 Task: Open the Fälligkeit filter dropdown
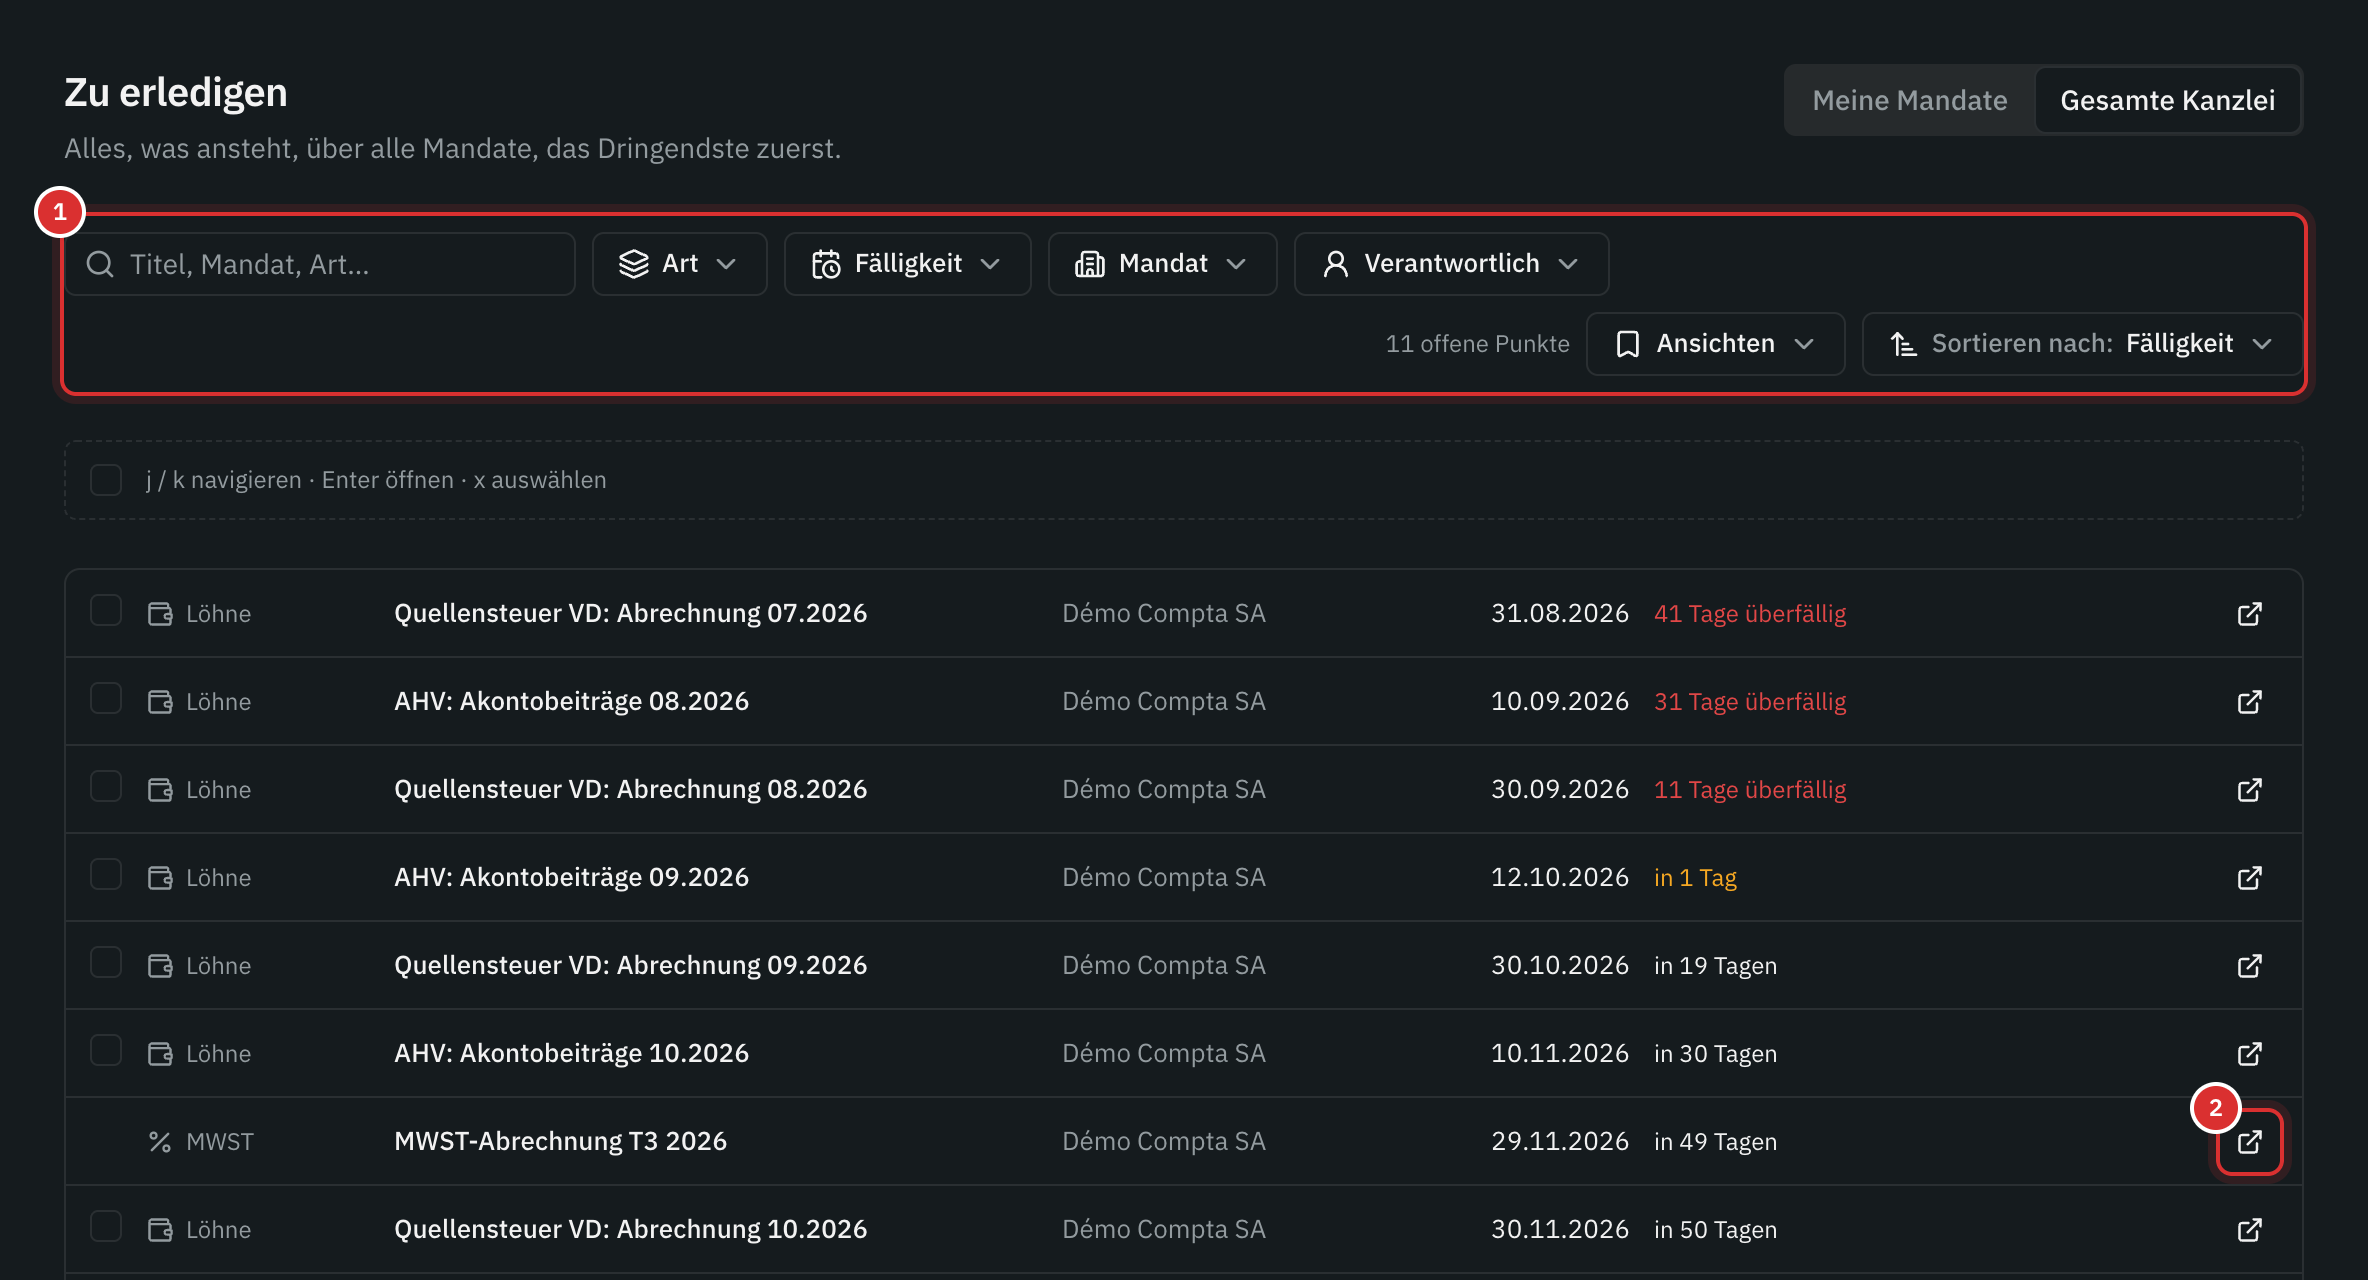click(907, 264)
